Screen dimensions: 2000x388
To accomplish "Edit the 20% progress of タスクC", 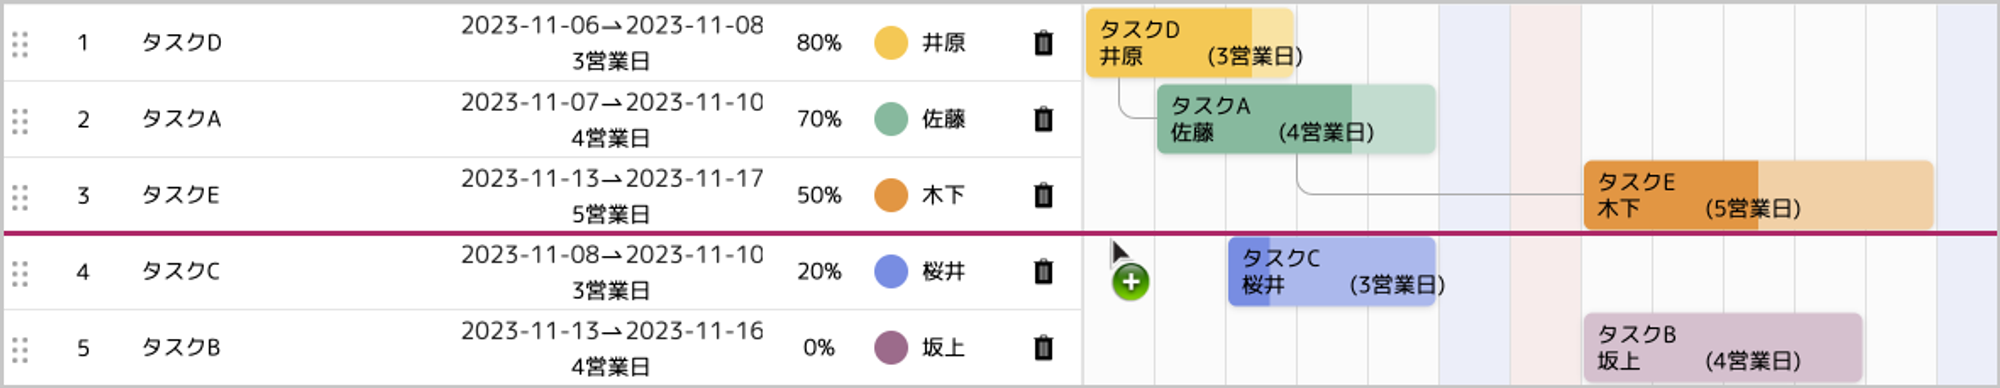I will [818, 271].
